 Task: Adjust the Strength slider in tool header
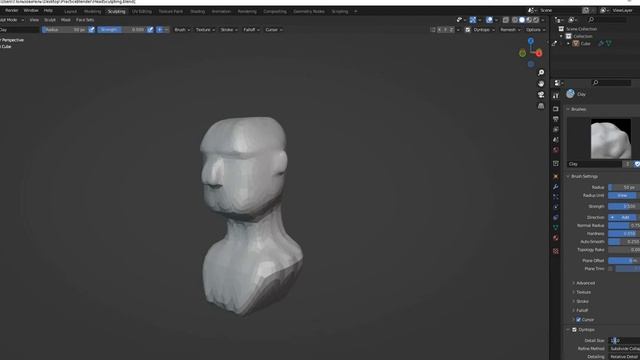tap(122, 30)
